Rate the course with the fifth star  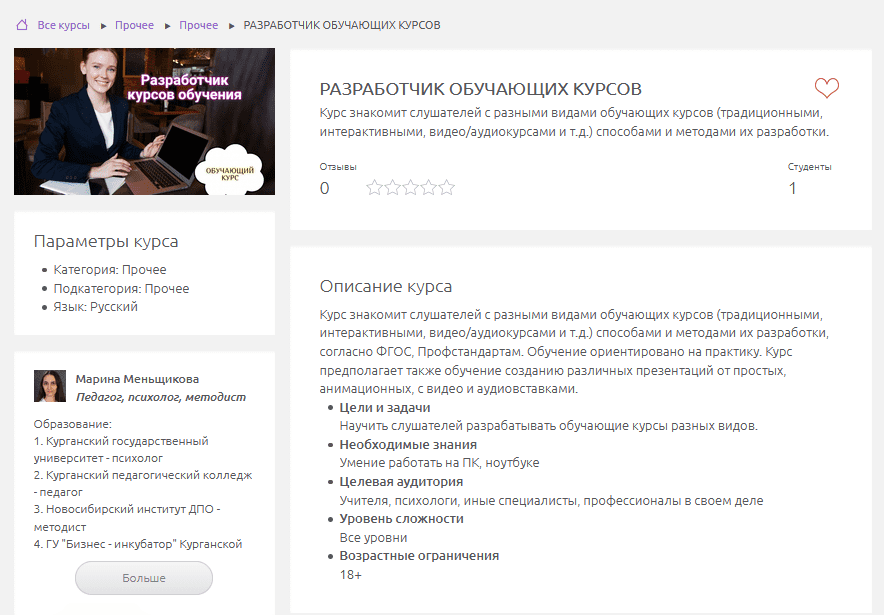(x=447, y=187)
